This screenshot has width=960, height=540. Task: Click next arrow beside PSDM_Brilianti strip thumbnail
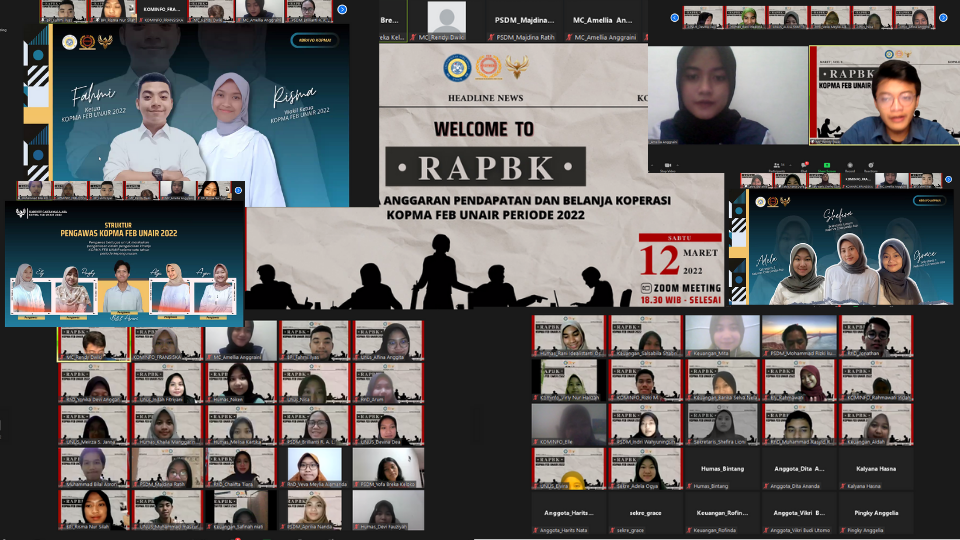pos(342,9)
